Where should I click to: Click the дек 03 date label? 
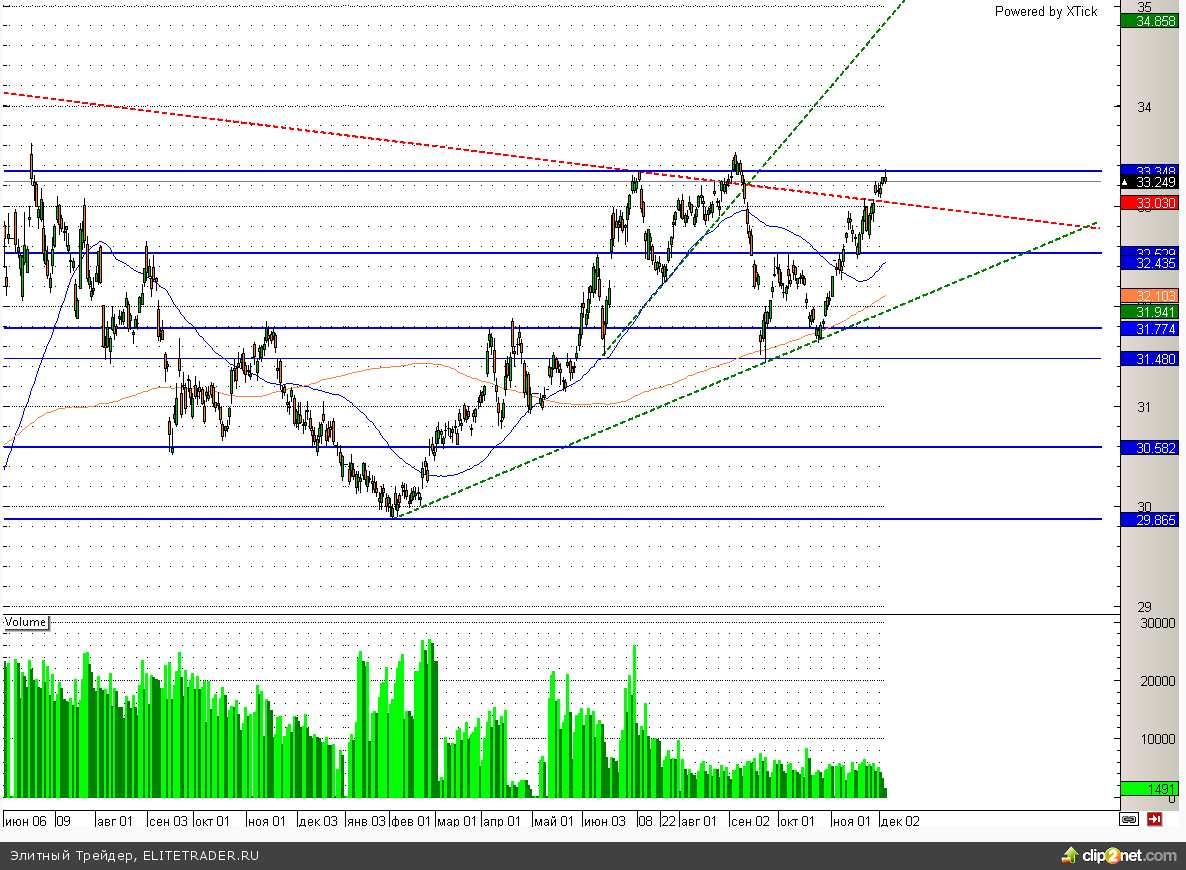(318, 821)
